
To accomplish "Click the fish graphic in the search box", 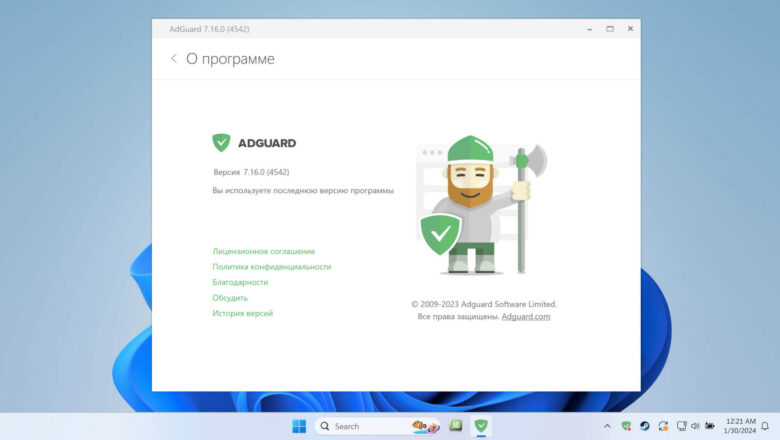I will click(x=425, y=426).
